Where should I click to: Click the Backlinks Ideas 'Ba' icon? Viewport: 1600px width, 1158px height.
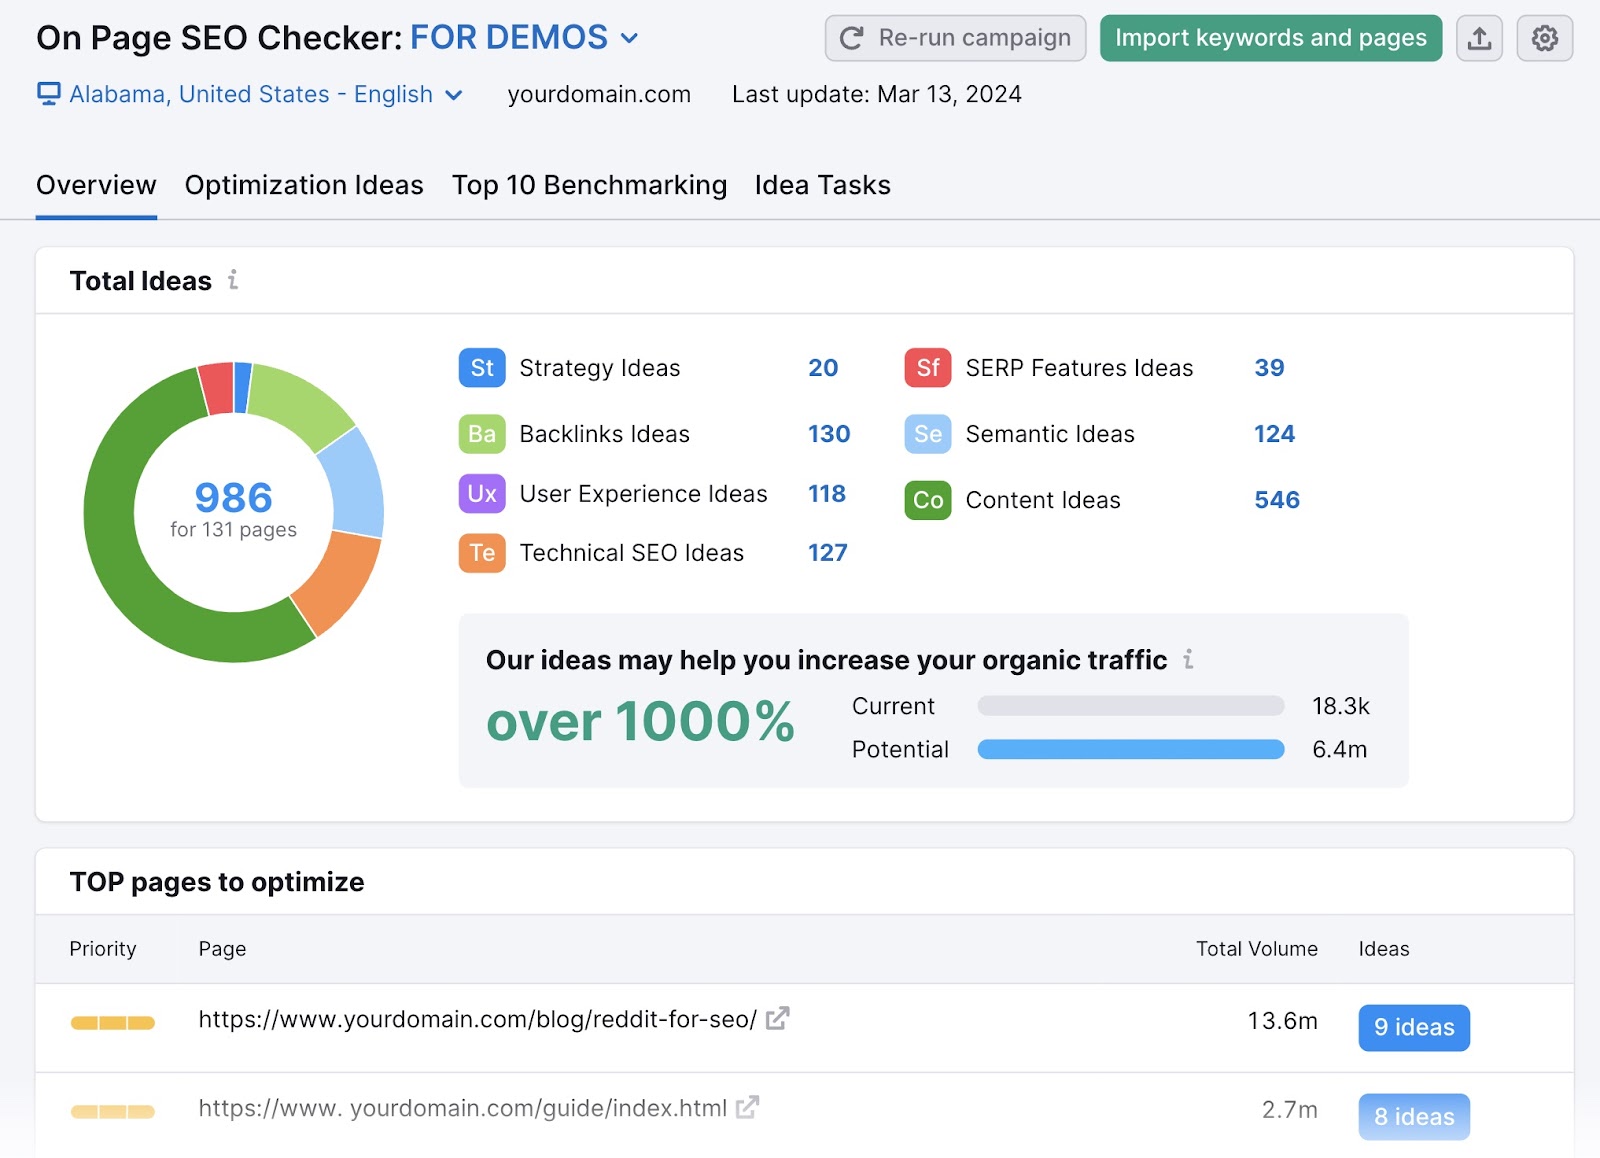coord(481,434)
